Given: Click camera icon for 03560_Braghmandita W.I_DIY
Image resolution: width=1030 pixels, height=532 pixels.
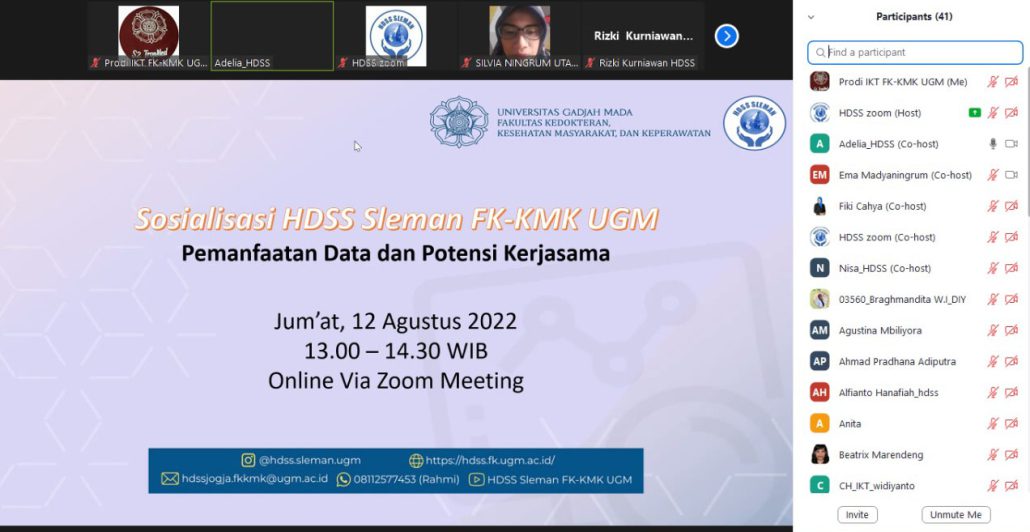Looking at the screenshot, I should tap(1011, 299).
